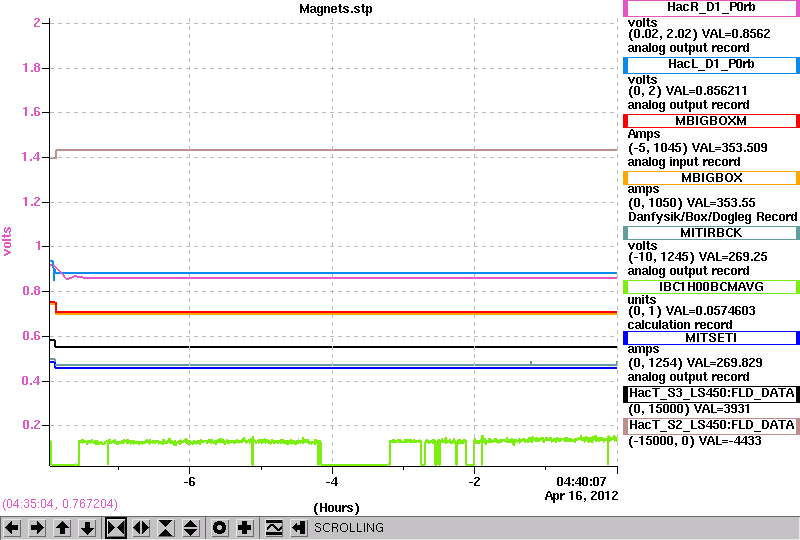Click the VAL=269.829 readout text
This screenshot has width=800, height=540.
coord(724,363)
